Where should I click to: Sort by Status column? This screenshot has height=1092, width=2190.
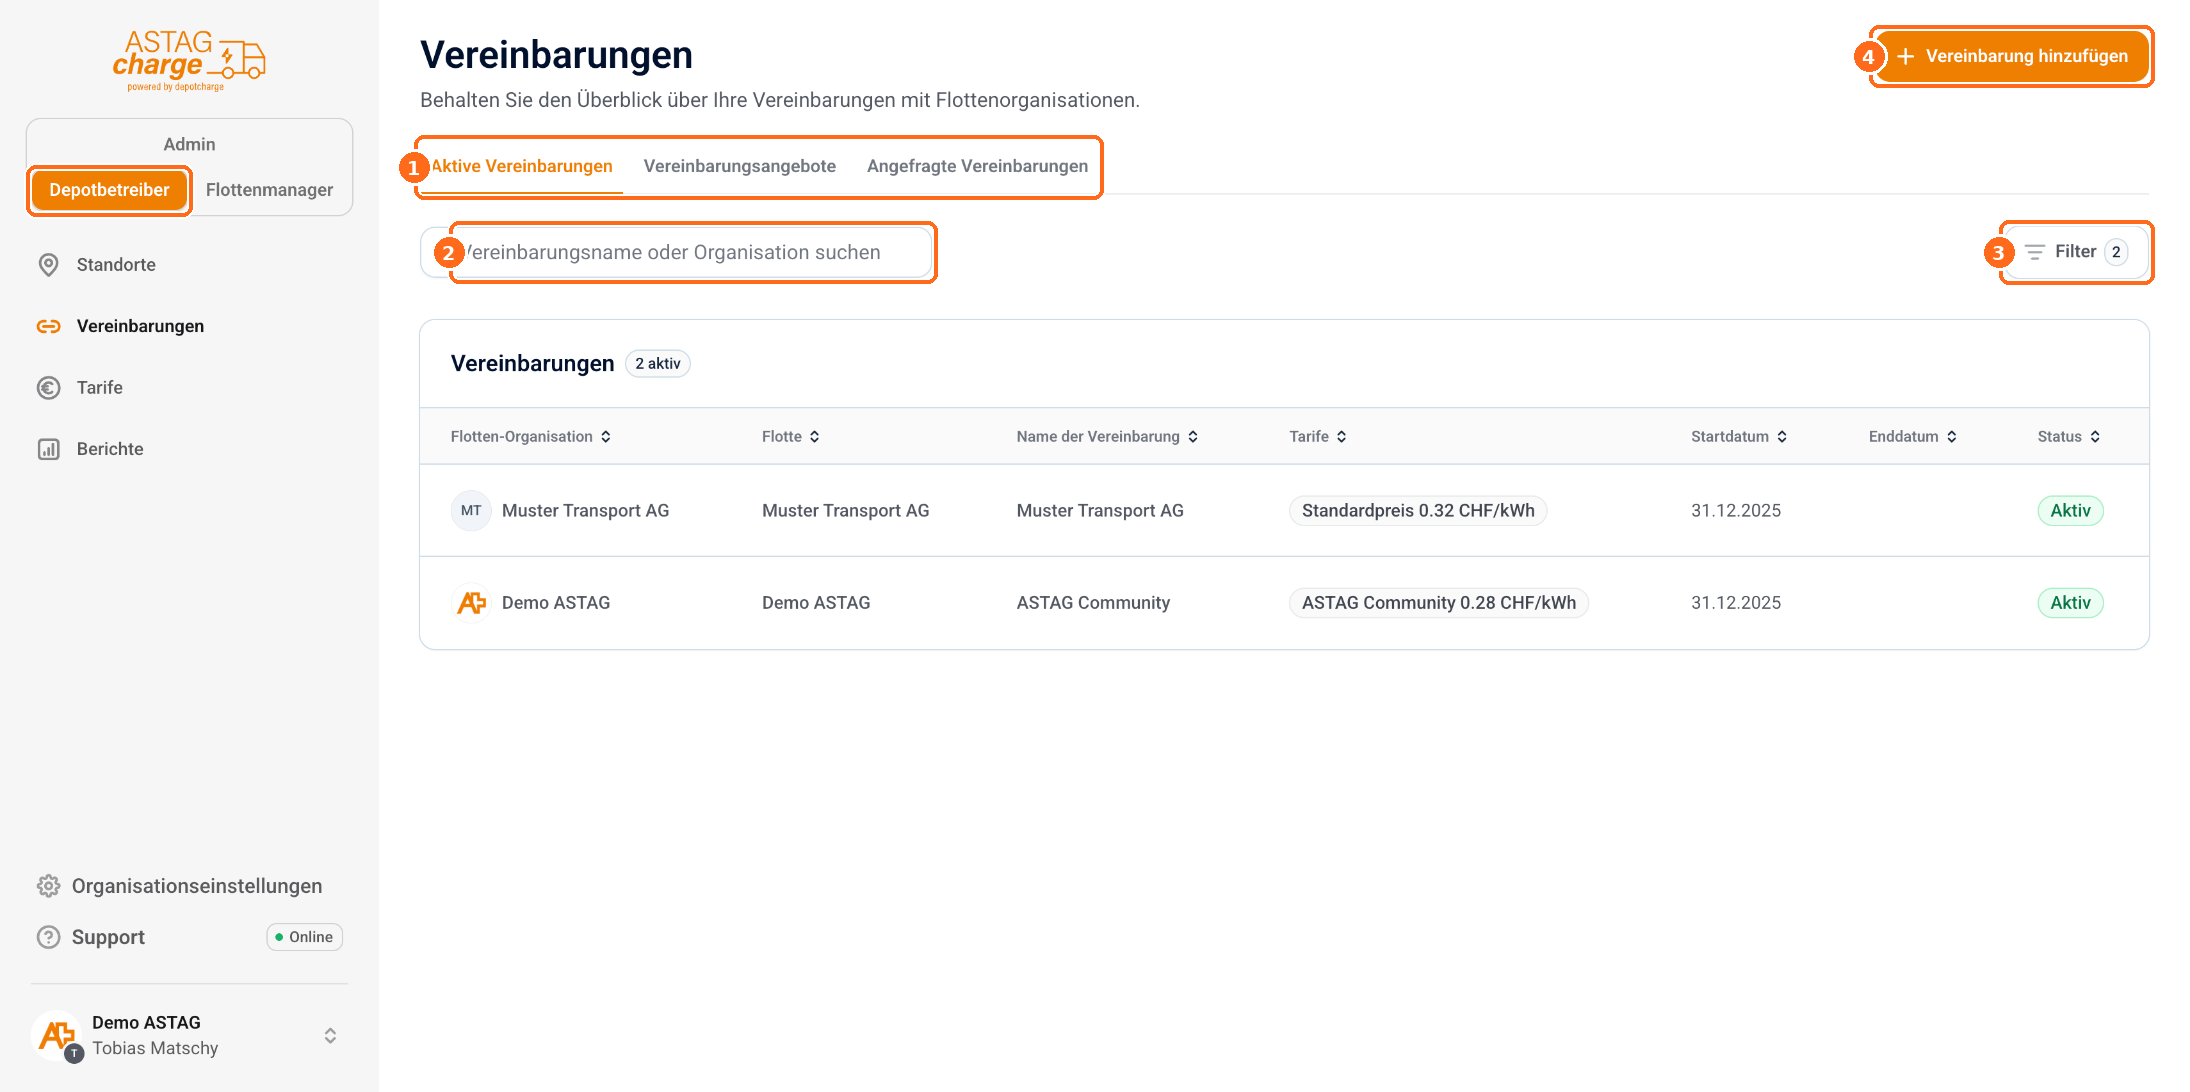click(x=2069, y=437)
